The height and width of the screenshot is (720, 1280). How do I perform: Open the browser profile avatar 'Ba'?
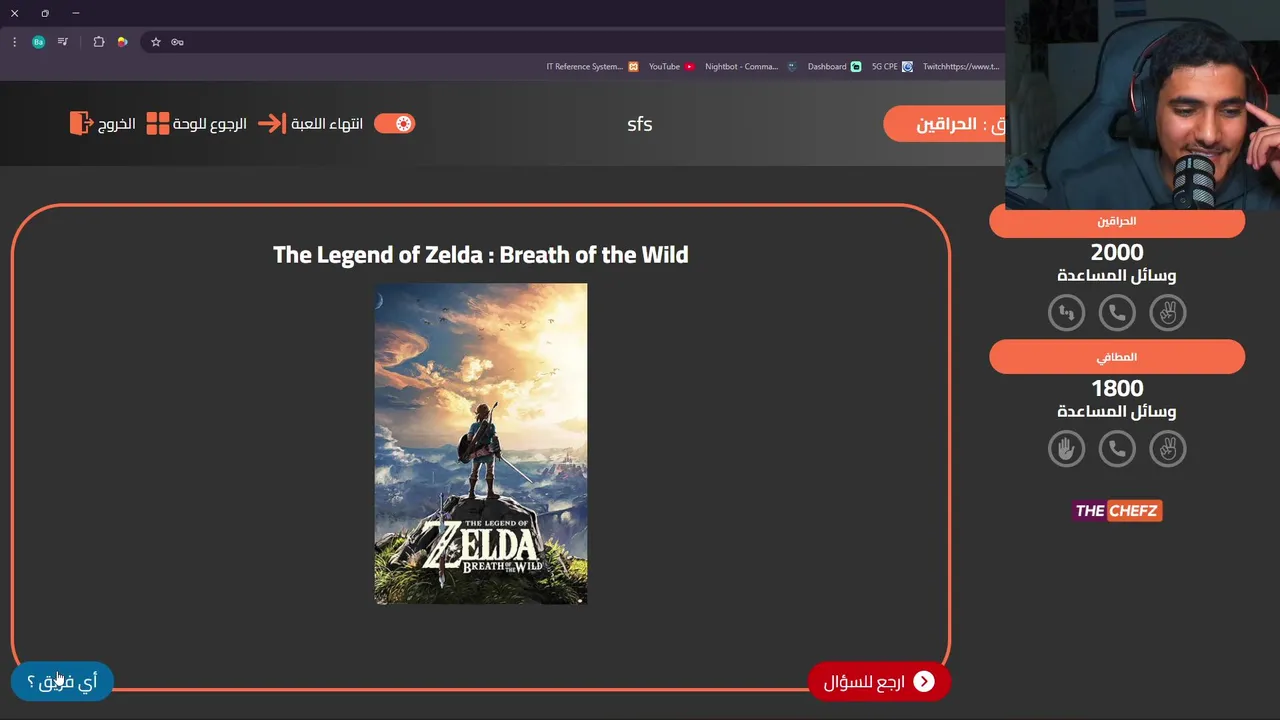pyautogui.click(x=38, y=42)
